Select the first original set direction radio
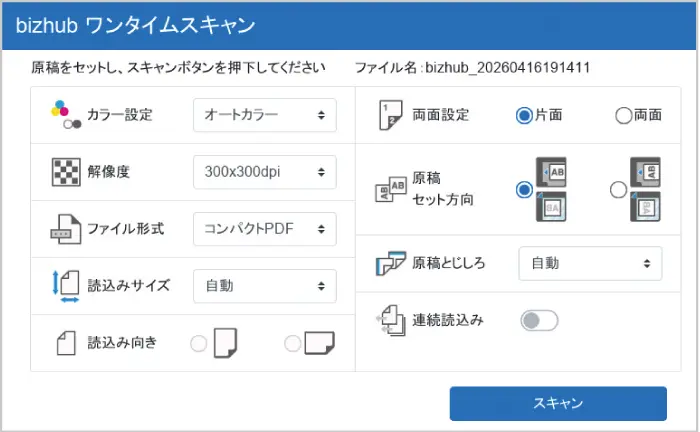The image size is (700, 432). coord(524,190)
